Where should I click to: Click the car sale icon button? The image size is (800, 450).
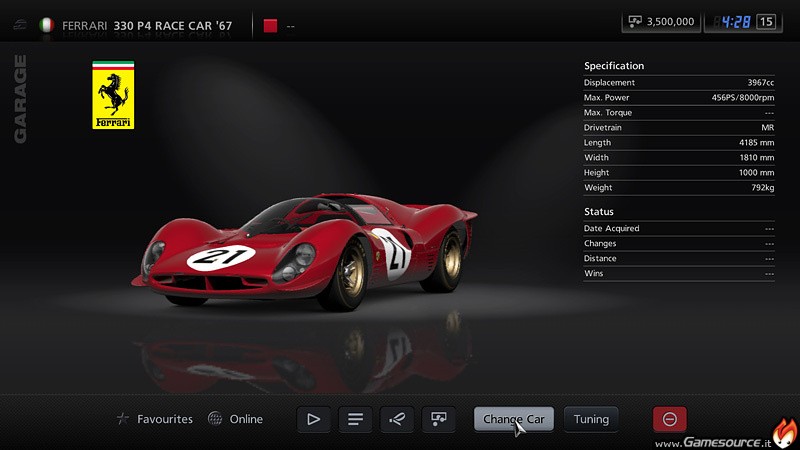click(x=437, y=419)
